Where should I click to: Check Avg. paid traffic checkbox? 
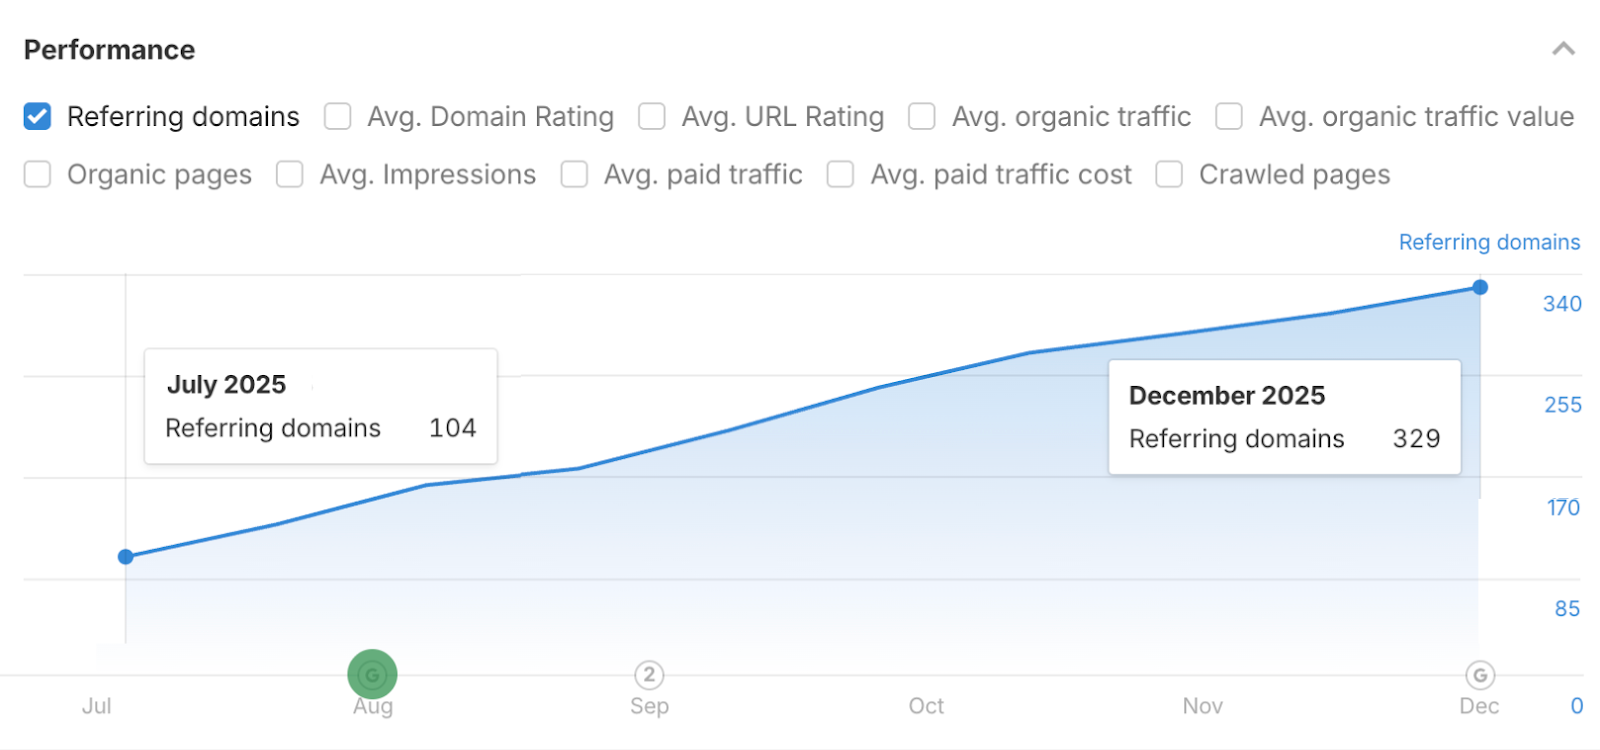(574, 175)
